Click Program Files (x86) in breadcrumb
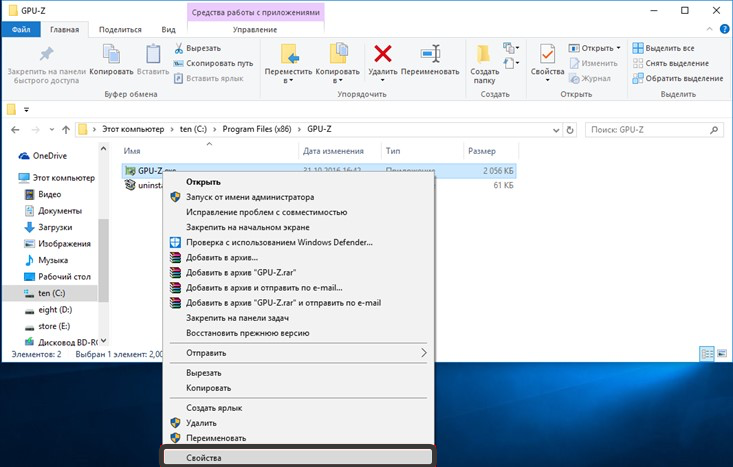The image size is (733, 467). coord(257,129)
